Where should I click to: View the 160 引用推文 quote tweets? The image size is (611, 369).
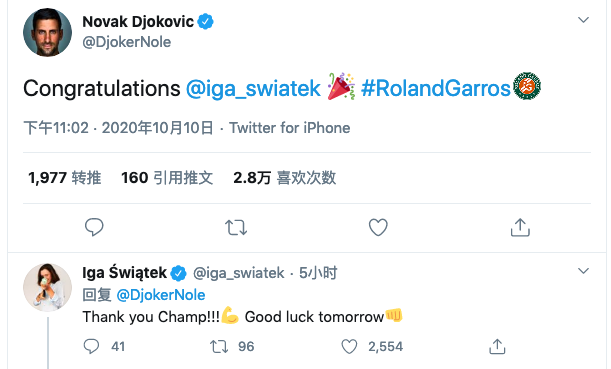click(167, 178)
